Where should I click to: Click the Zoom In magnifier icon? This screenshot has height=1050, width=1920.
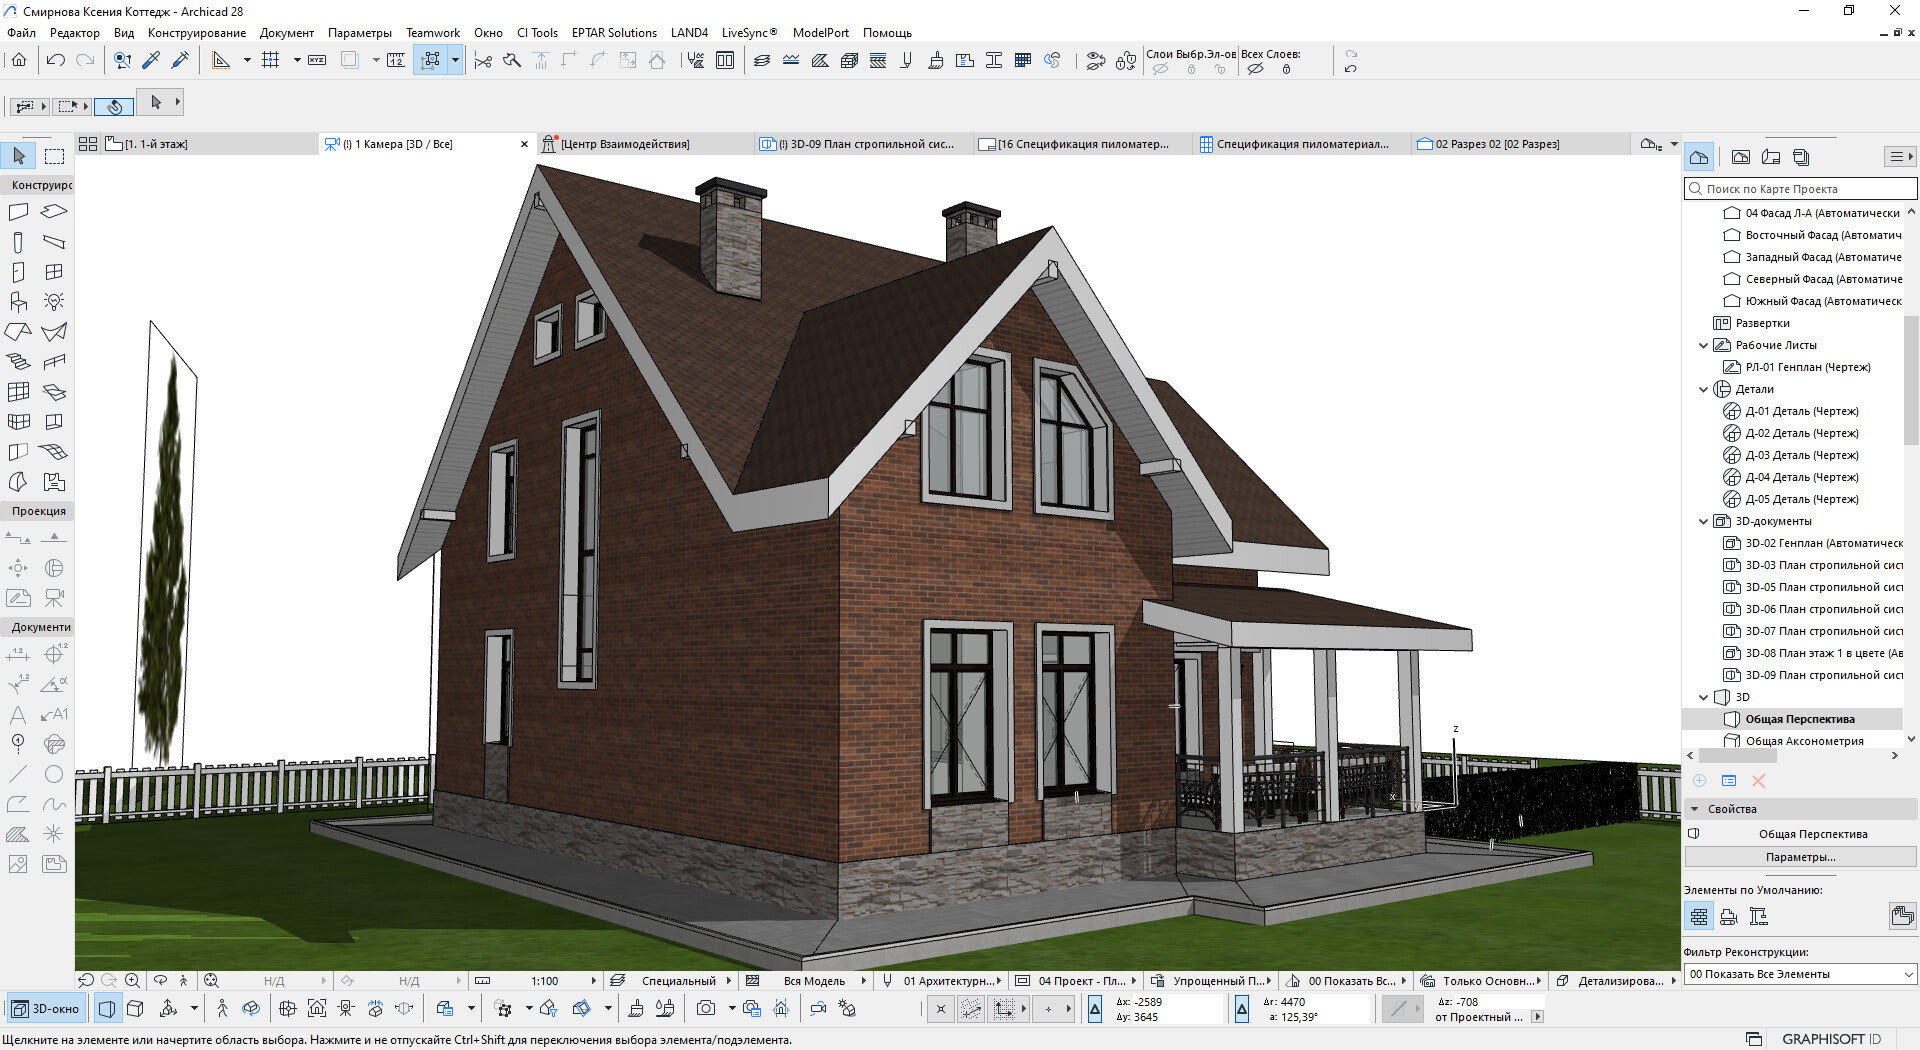coord(132,981)
